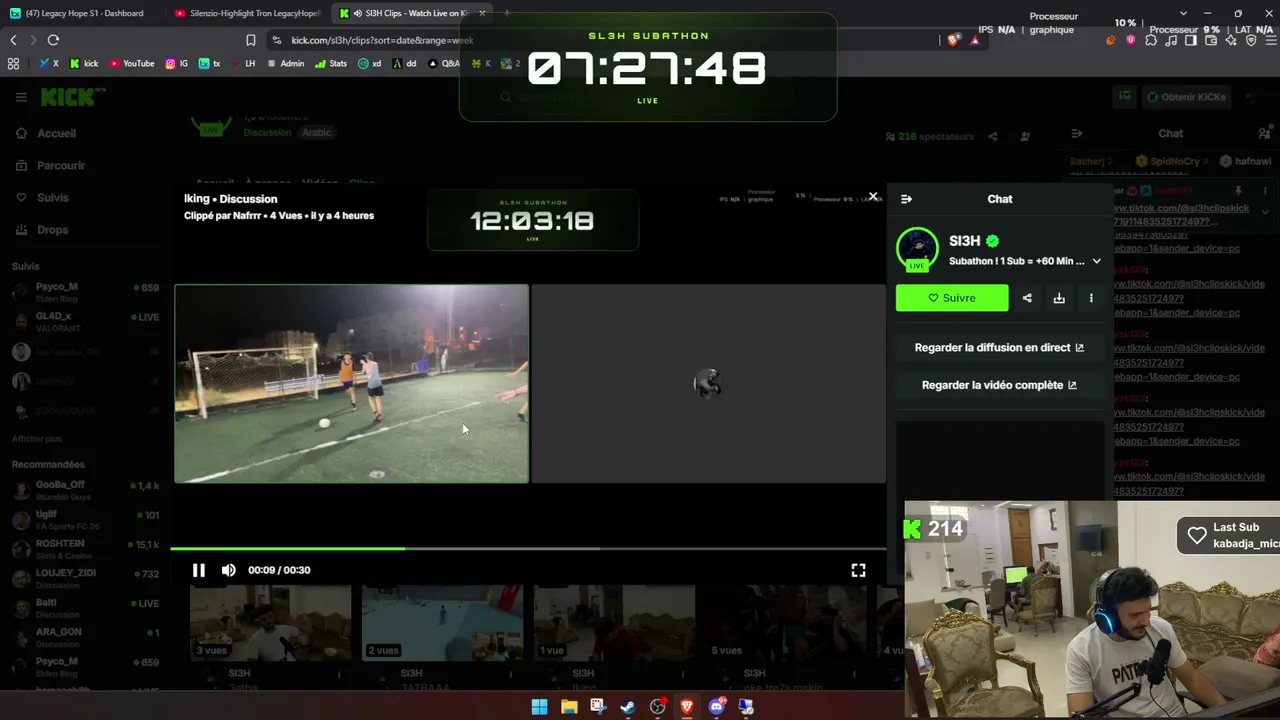Open GooBa_Off recommended channel
The width and height of the screenshot is (1280, 720).
coord(85,490)
